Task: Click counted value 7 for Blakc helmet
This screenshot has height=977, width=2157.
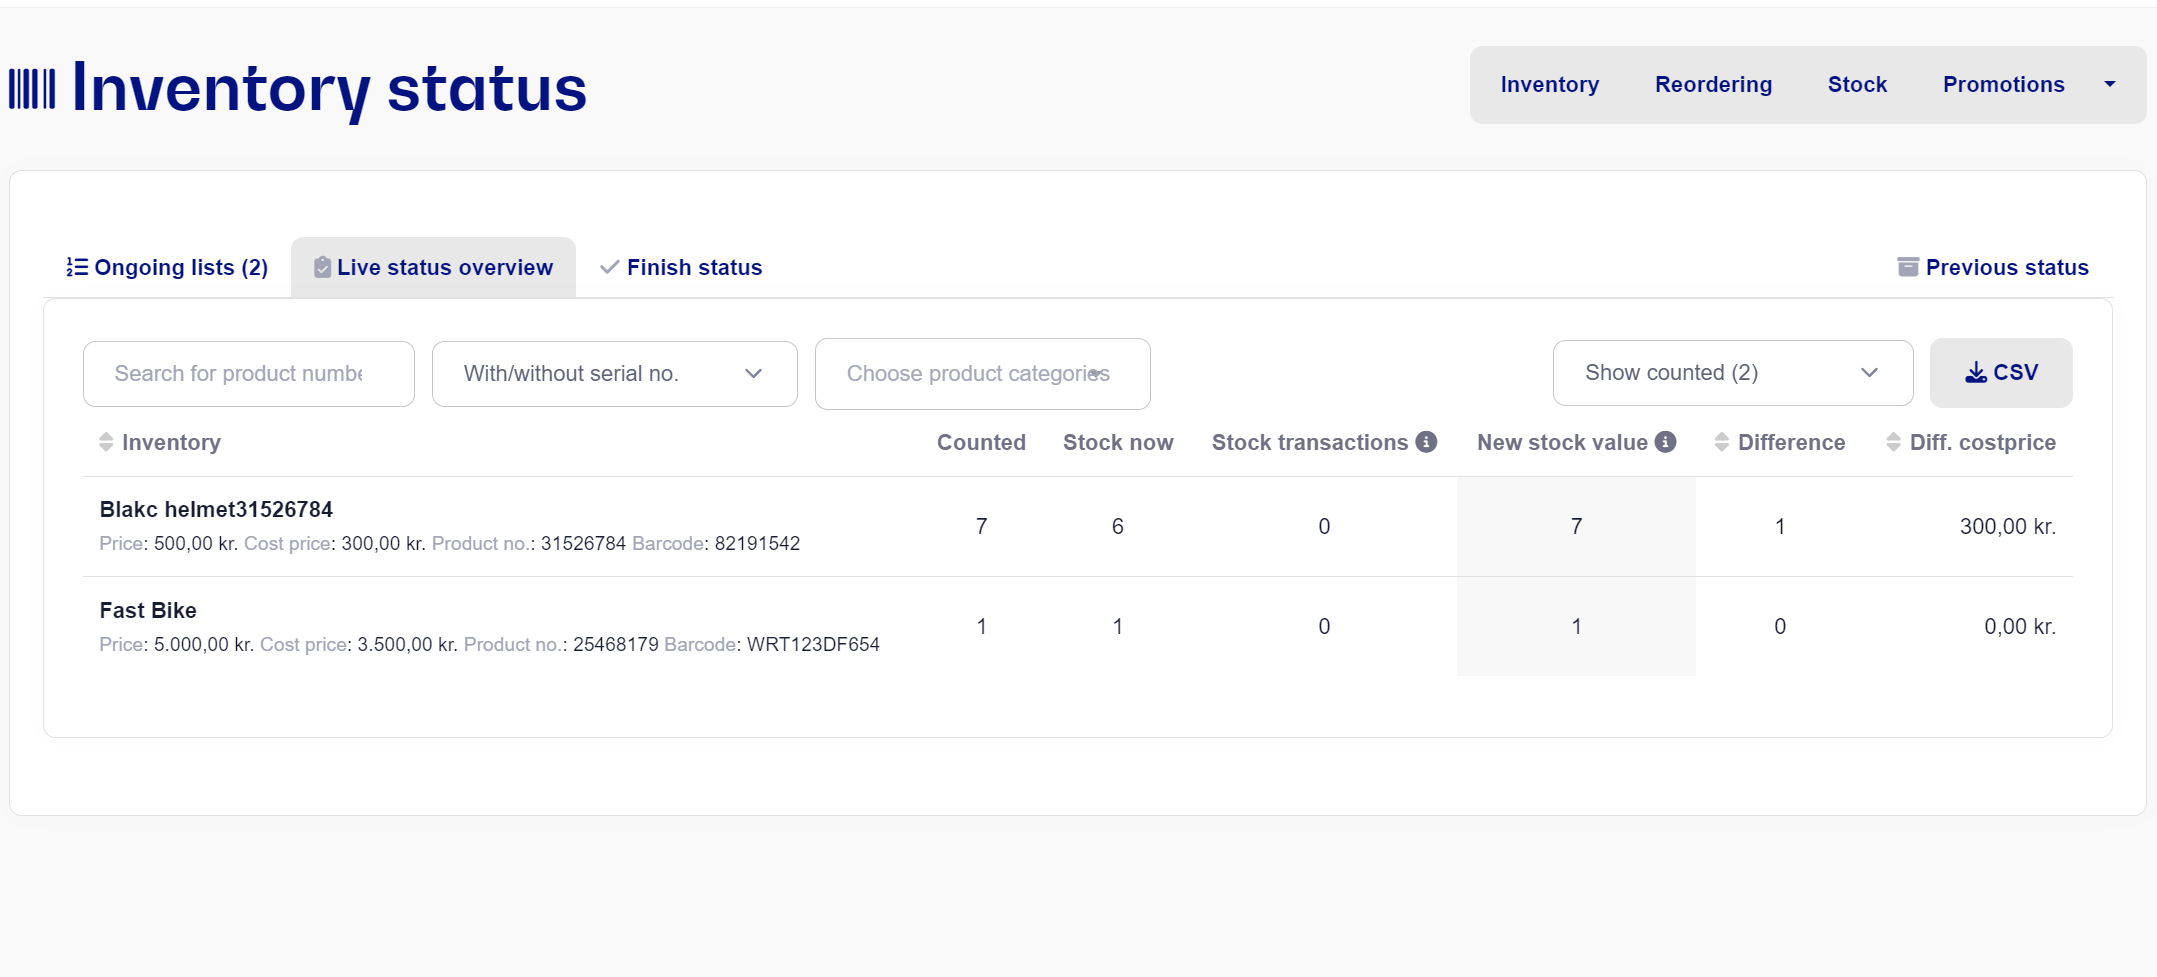Action: 982,526
